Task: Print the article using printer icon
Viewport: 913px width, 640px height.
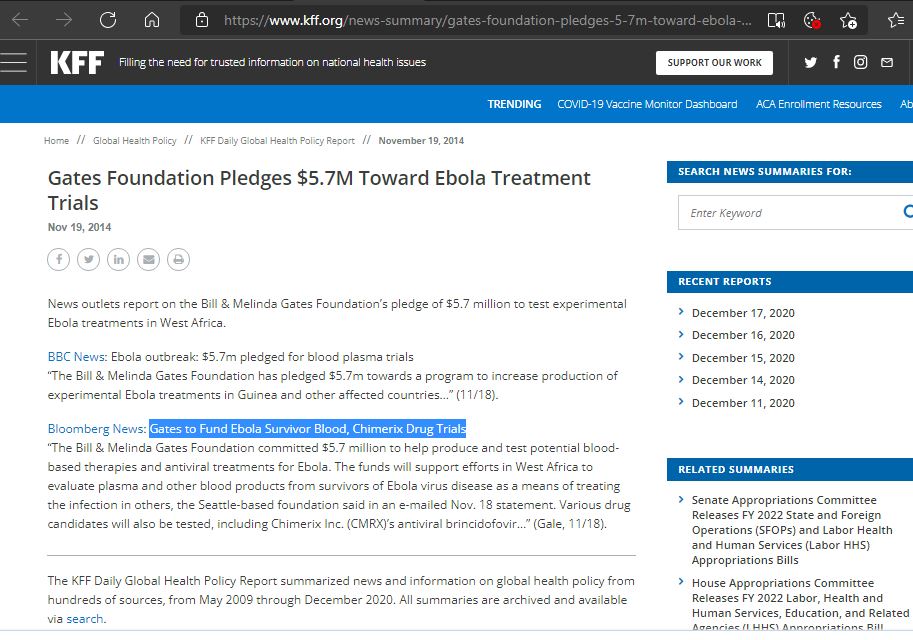Action: (179, 259)
